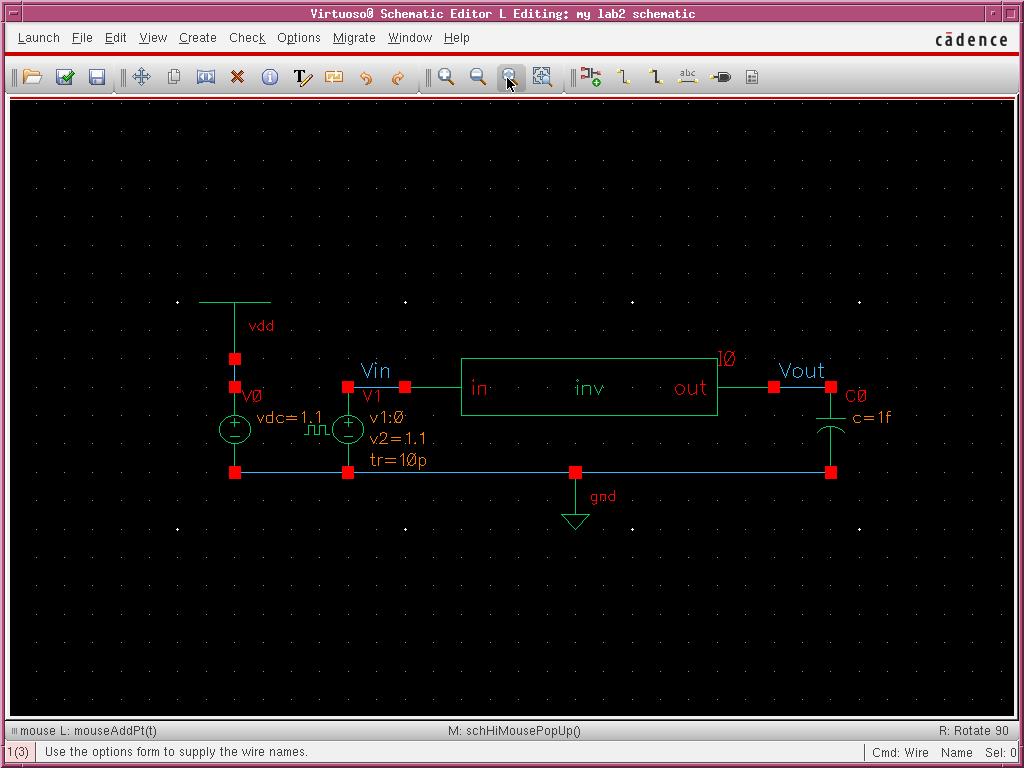The width and height of the screenshot is (1024, 768).
Task: Undo the last action
Action: 366,78
